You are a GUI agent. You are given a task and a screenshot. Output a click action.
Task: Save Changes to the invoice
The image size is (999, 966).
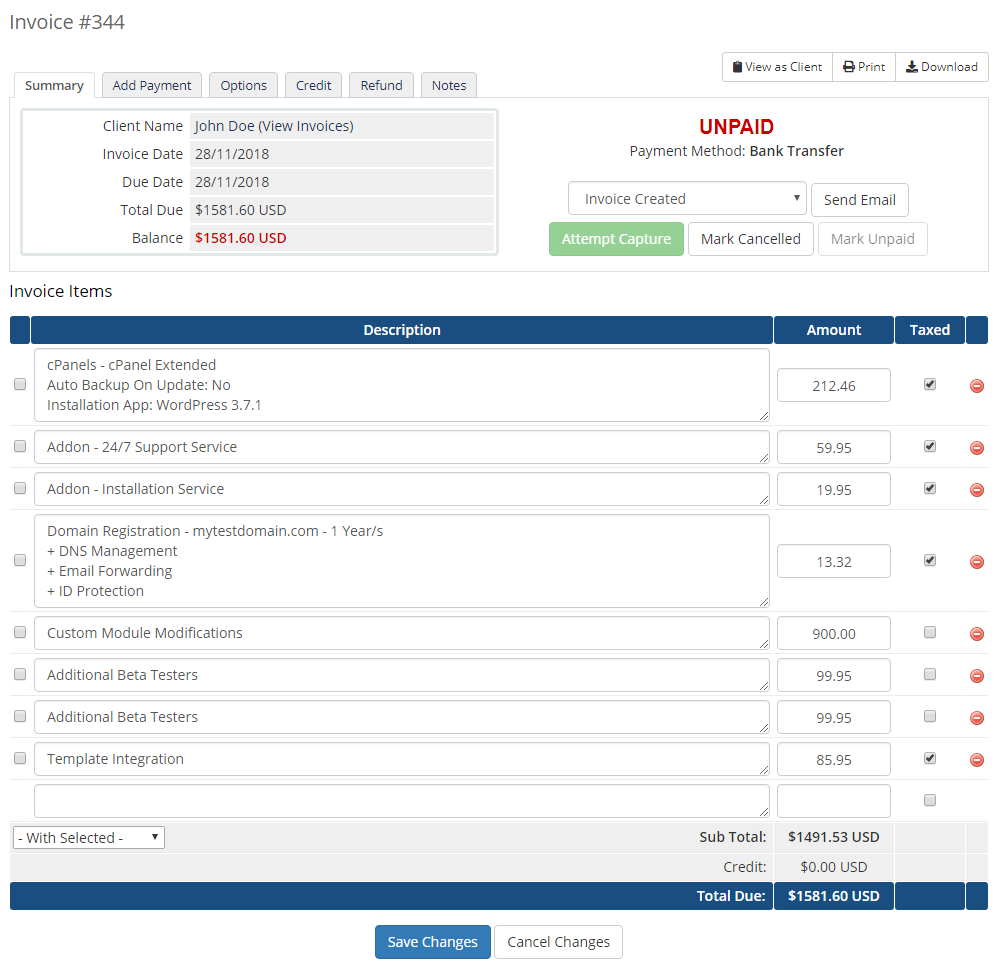[x=433, y=942]
